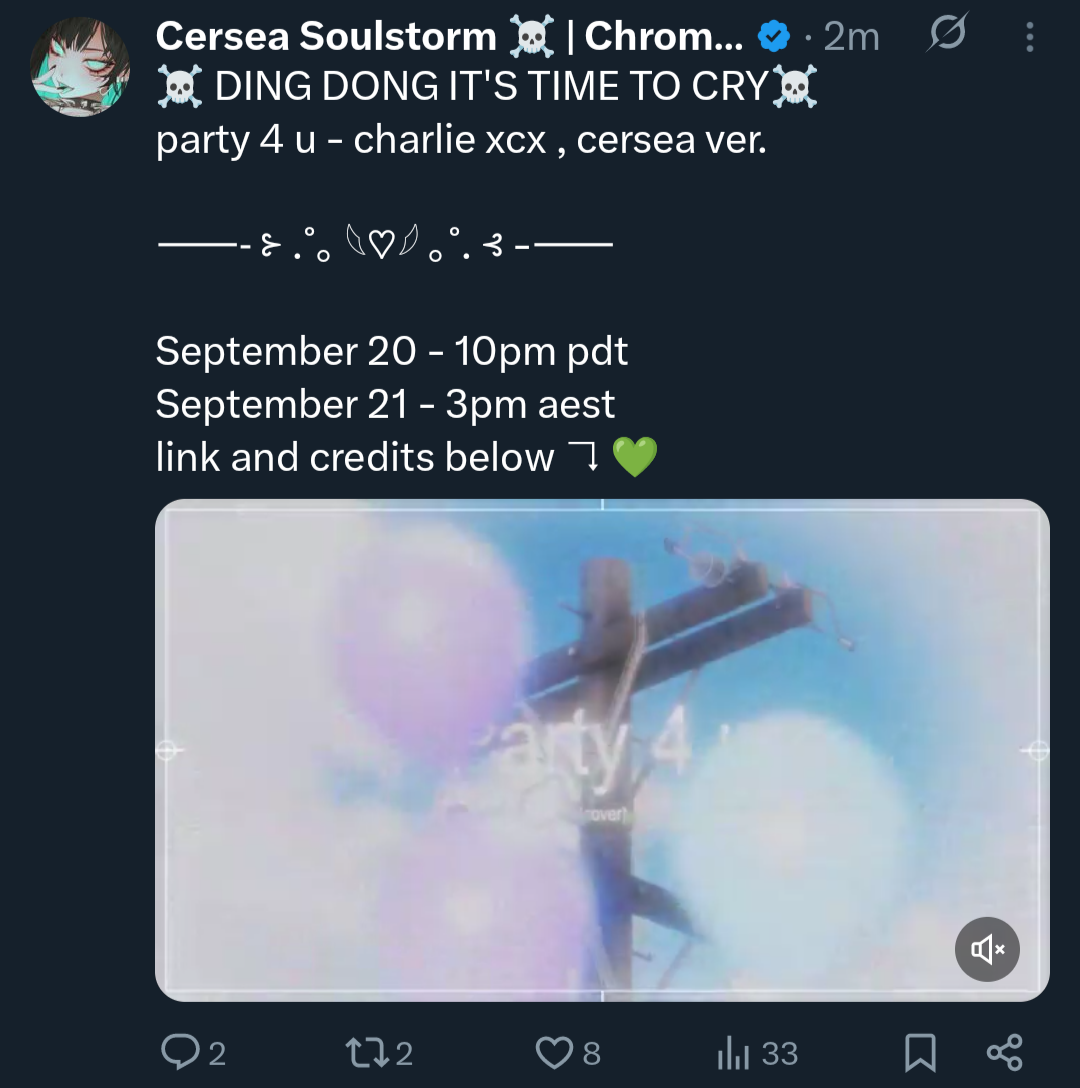Open Cersea's profile picture avatar
The width and height of the screenshot is (1080, 1088).
click(80, 67)
